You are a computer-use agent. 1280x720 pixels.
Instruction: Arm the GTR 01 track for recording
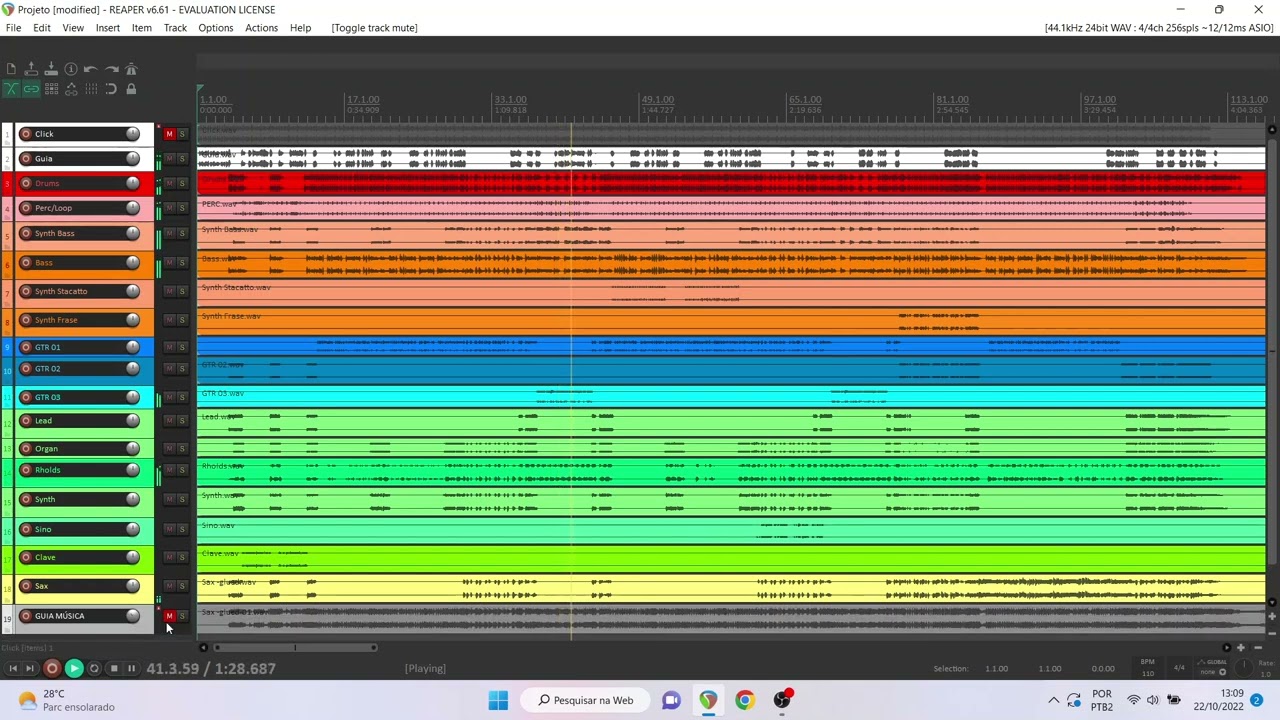coord(26,347)
